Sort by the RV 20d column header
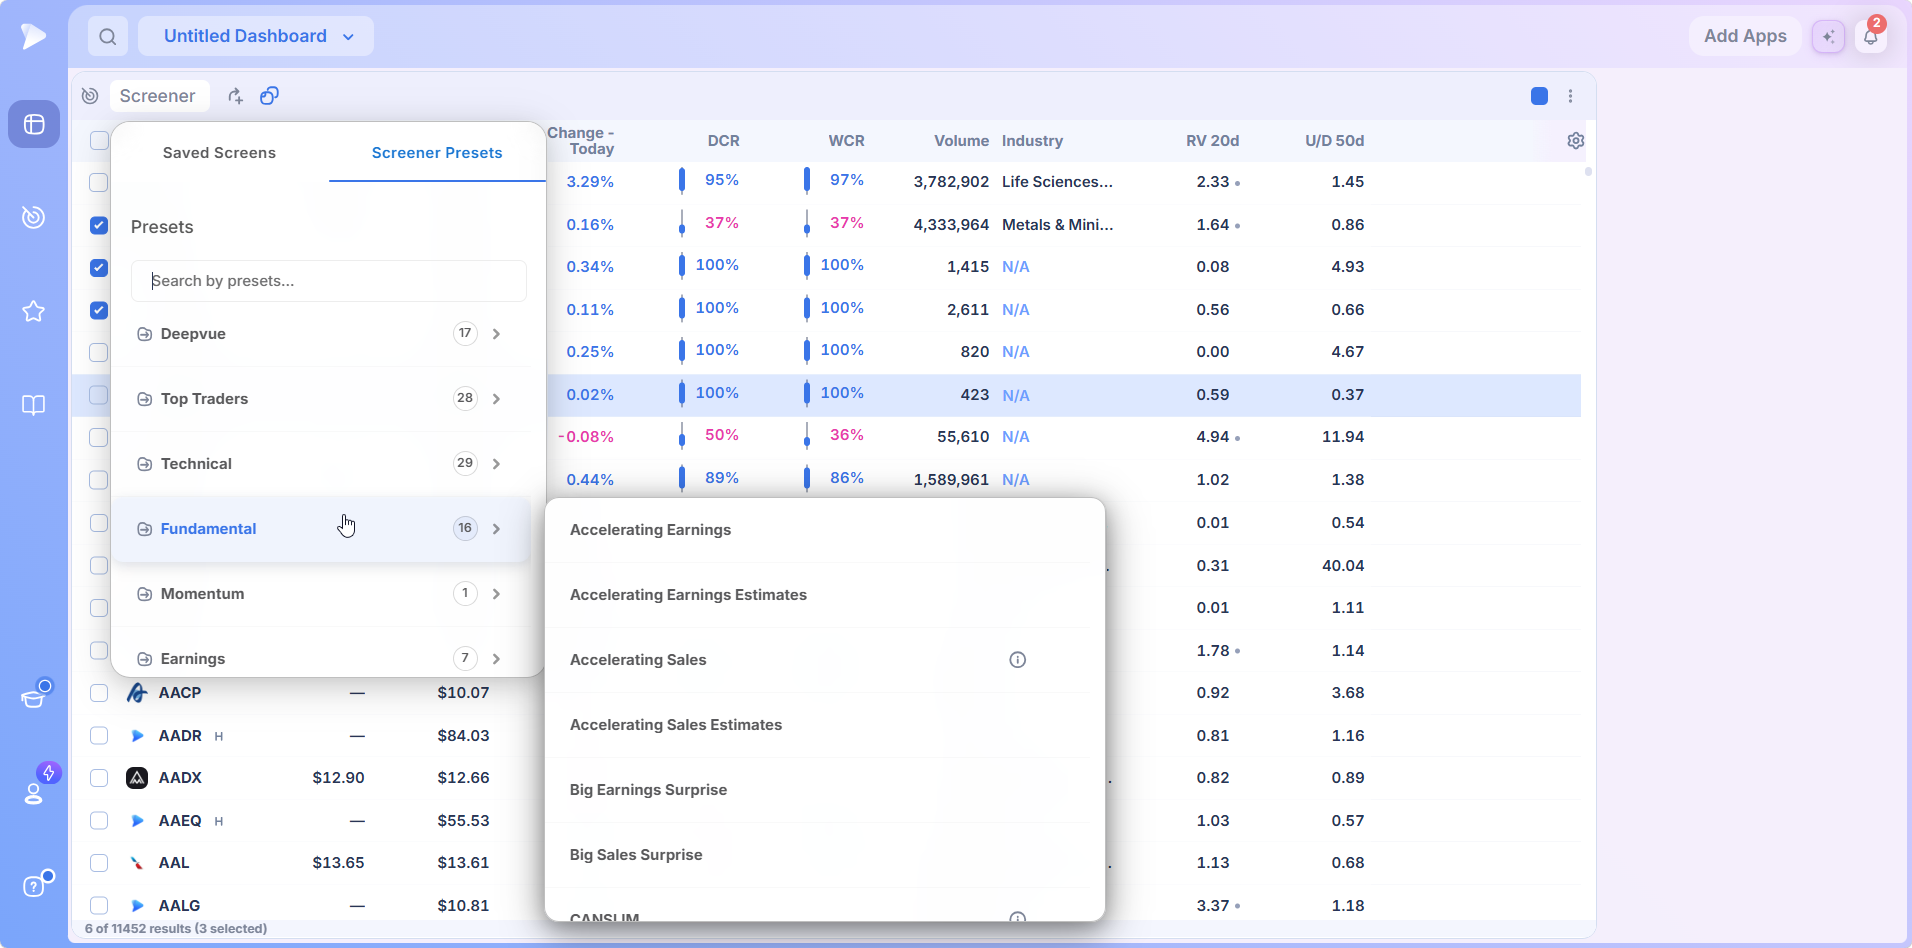 [x=1212, y=141]
